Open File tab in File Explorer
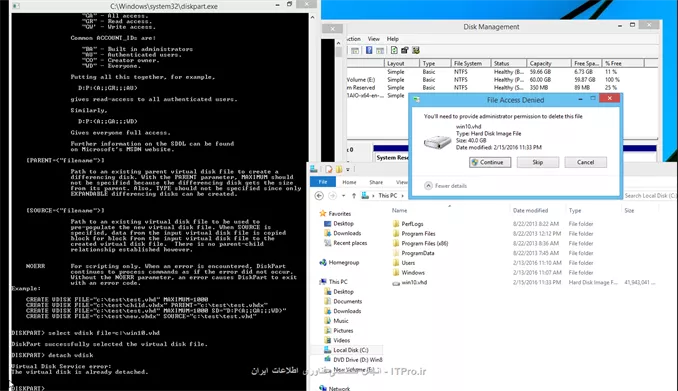 (323, 182)
